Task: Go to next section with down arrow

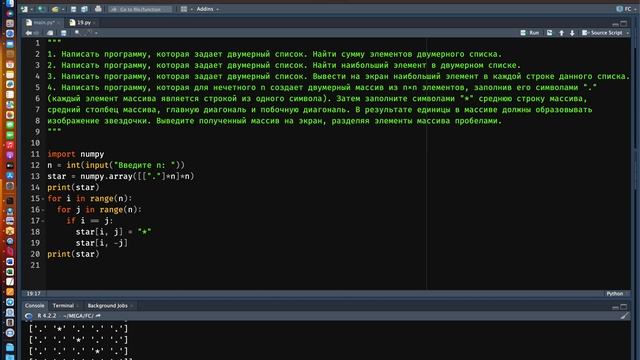Action: pyautogui.click(x=572, y=33)
